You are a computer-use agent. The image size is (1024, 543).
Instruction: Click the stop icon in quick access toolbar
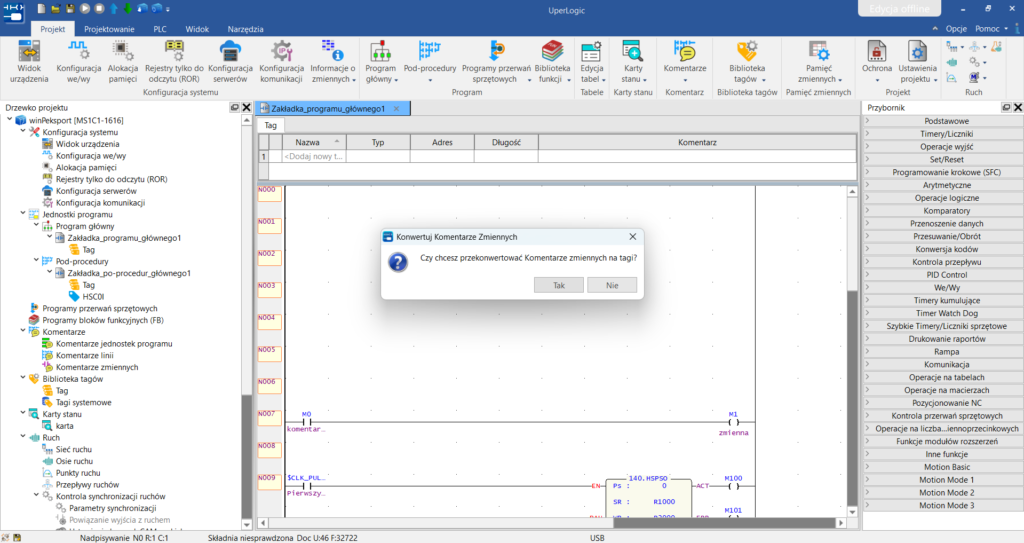99,8
